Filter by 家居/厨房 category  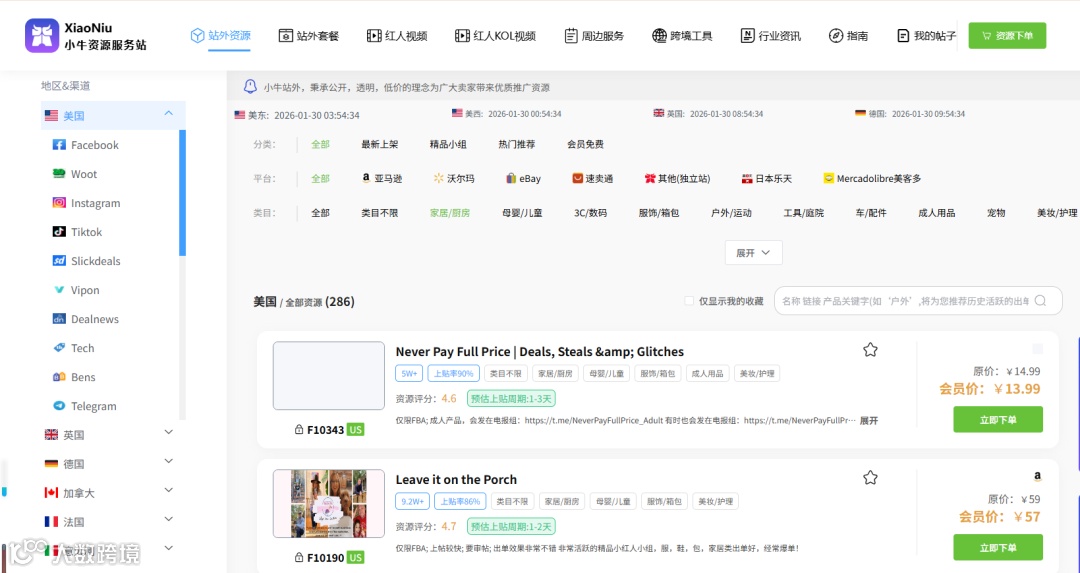pos(450,213)
